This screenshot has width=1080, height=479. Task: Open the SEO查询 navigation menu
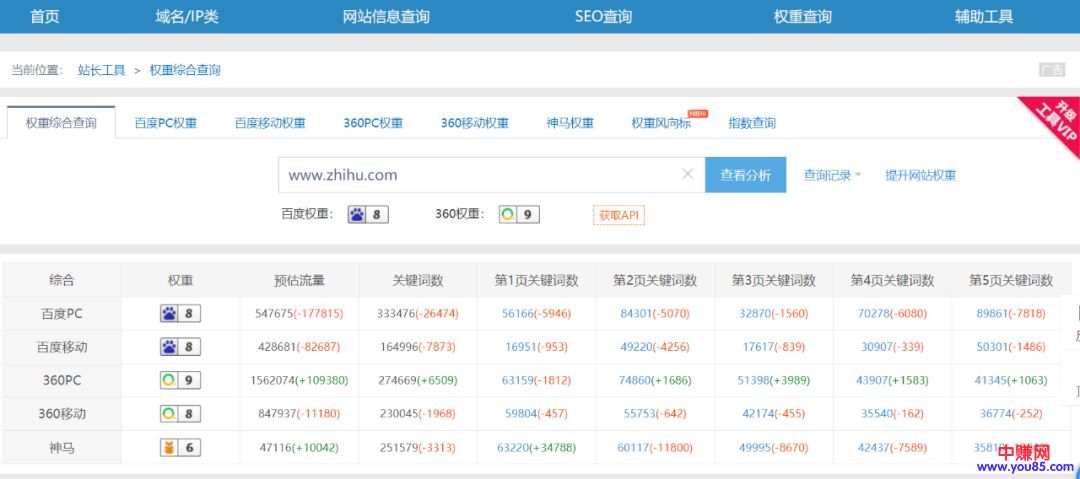603,16
